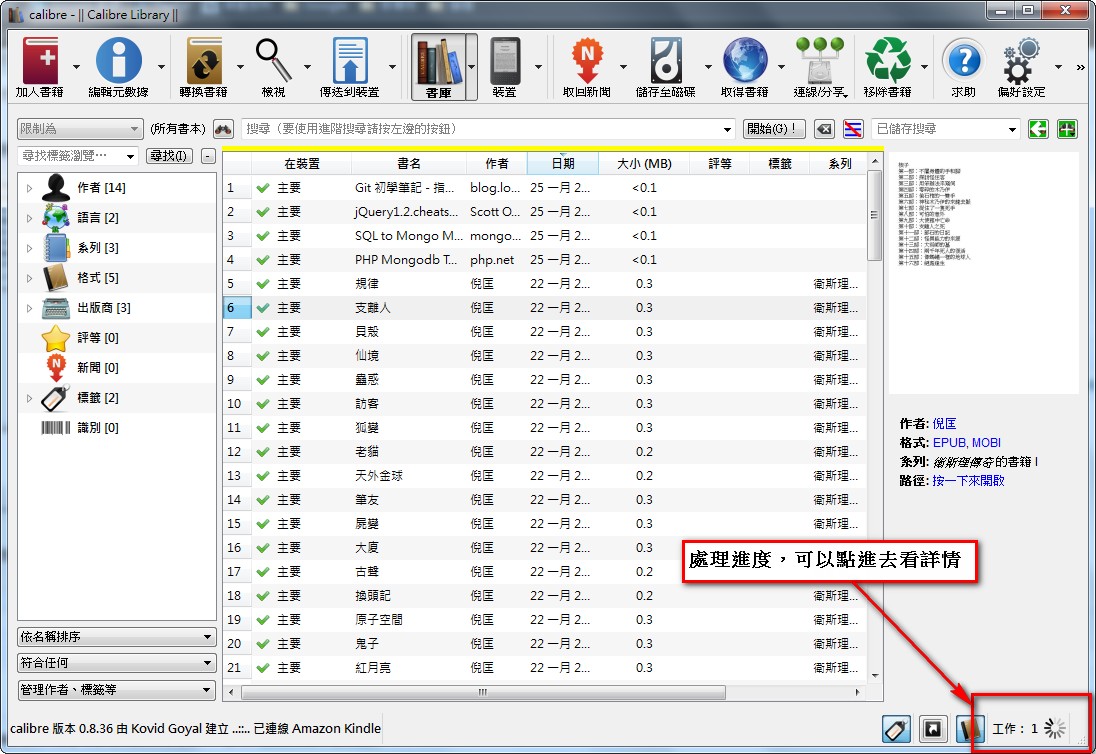Select book row 天外金球
Image resolution: width=1096 pixels, height=754 pixels.
click(x=545, y=476)
